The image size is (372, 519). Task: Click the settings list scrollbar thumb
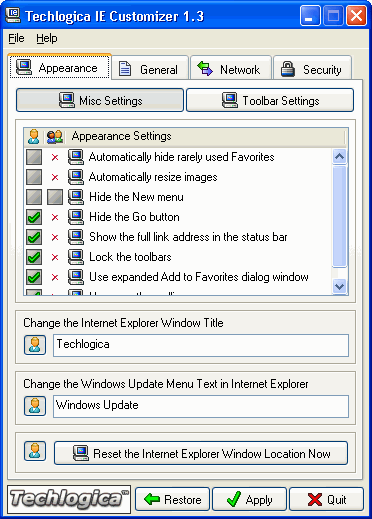point(340,216)
